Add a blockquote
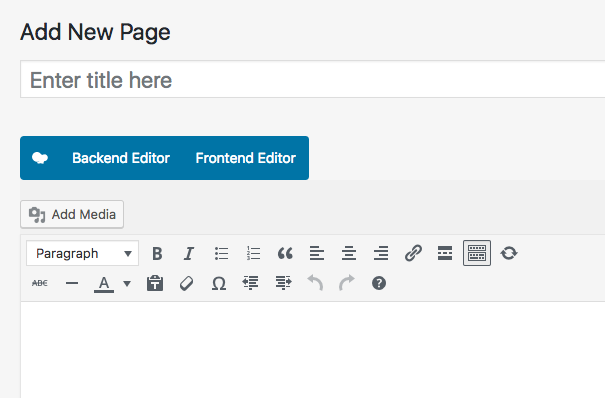Viewport: 605px width, 398px height. tap(285, 253)
